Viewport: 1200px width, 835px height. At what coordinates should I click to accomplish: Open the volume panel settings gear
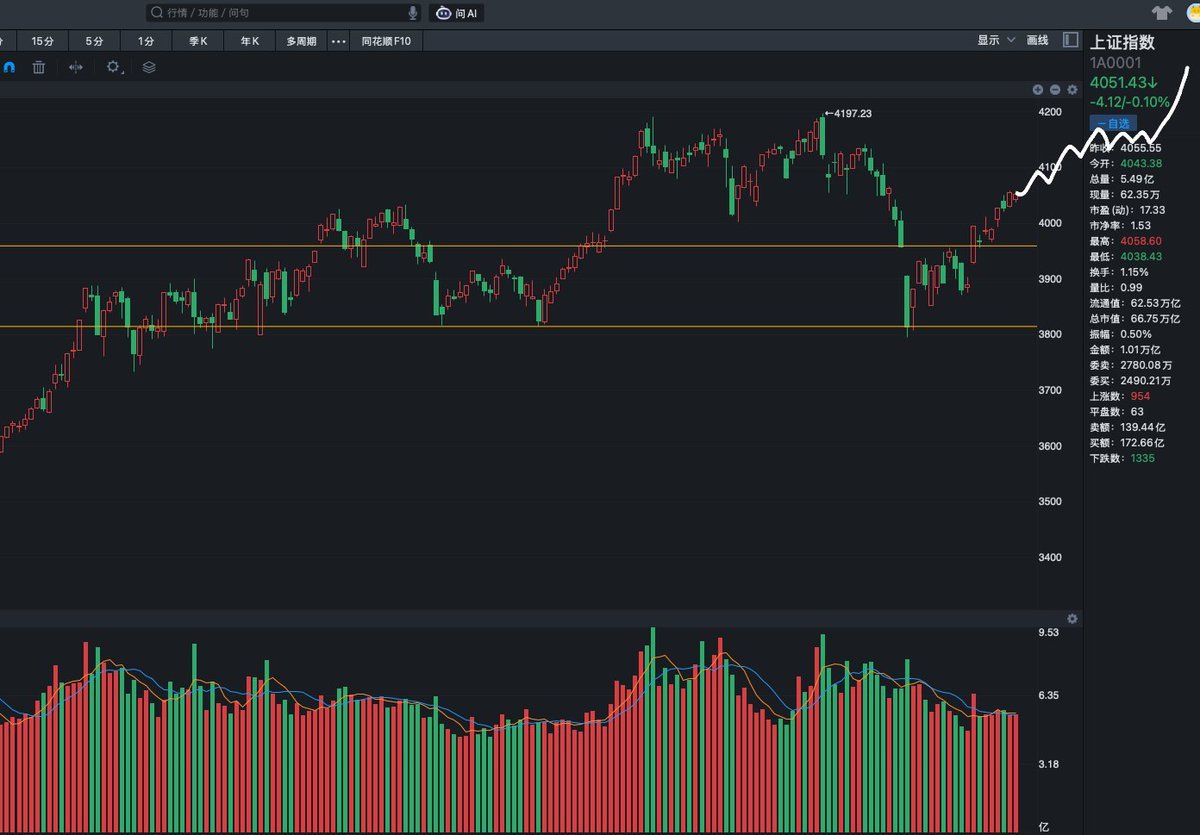coord(1072,619)
